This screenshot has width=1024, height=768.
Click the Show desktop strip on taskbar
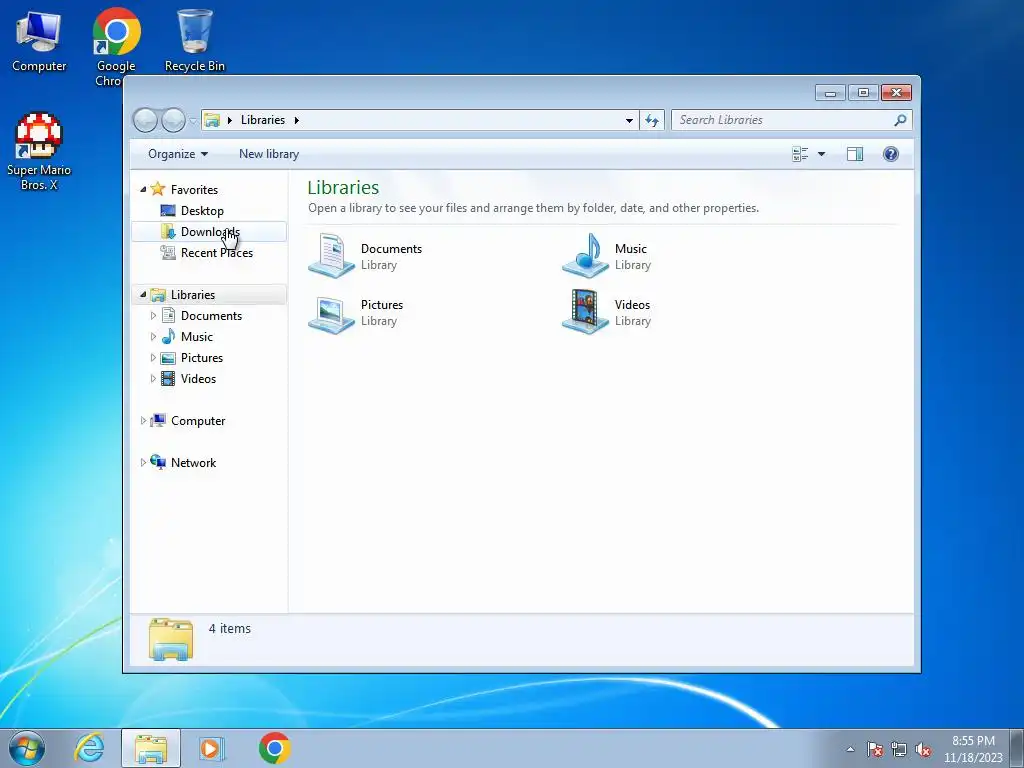[x=1017, y=748]
